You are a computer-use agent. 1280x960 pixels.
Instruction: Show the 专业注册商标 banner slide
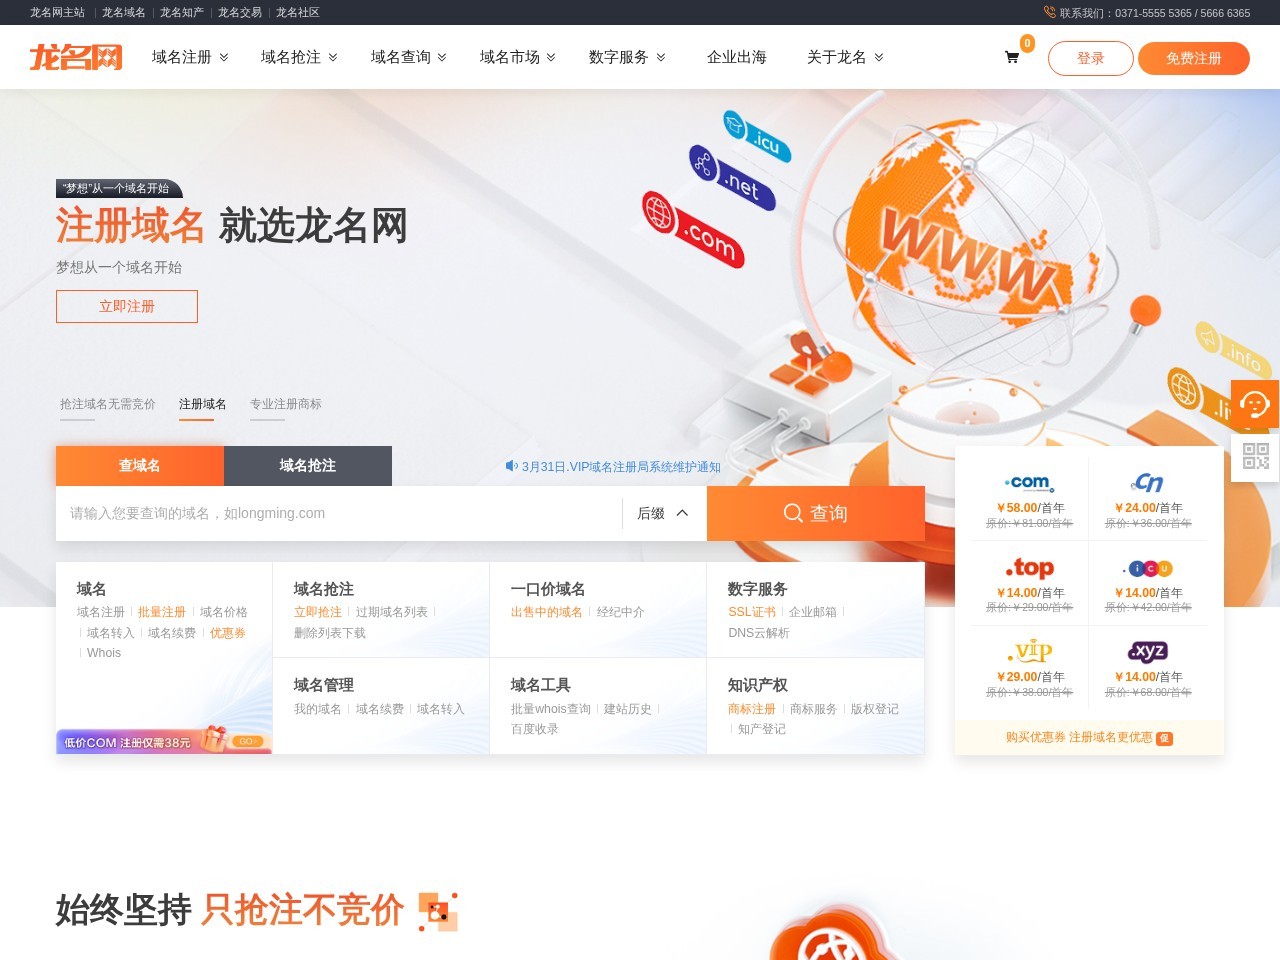pyautogui.click(x=286, y=404)
